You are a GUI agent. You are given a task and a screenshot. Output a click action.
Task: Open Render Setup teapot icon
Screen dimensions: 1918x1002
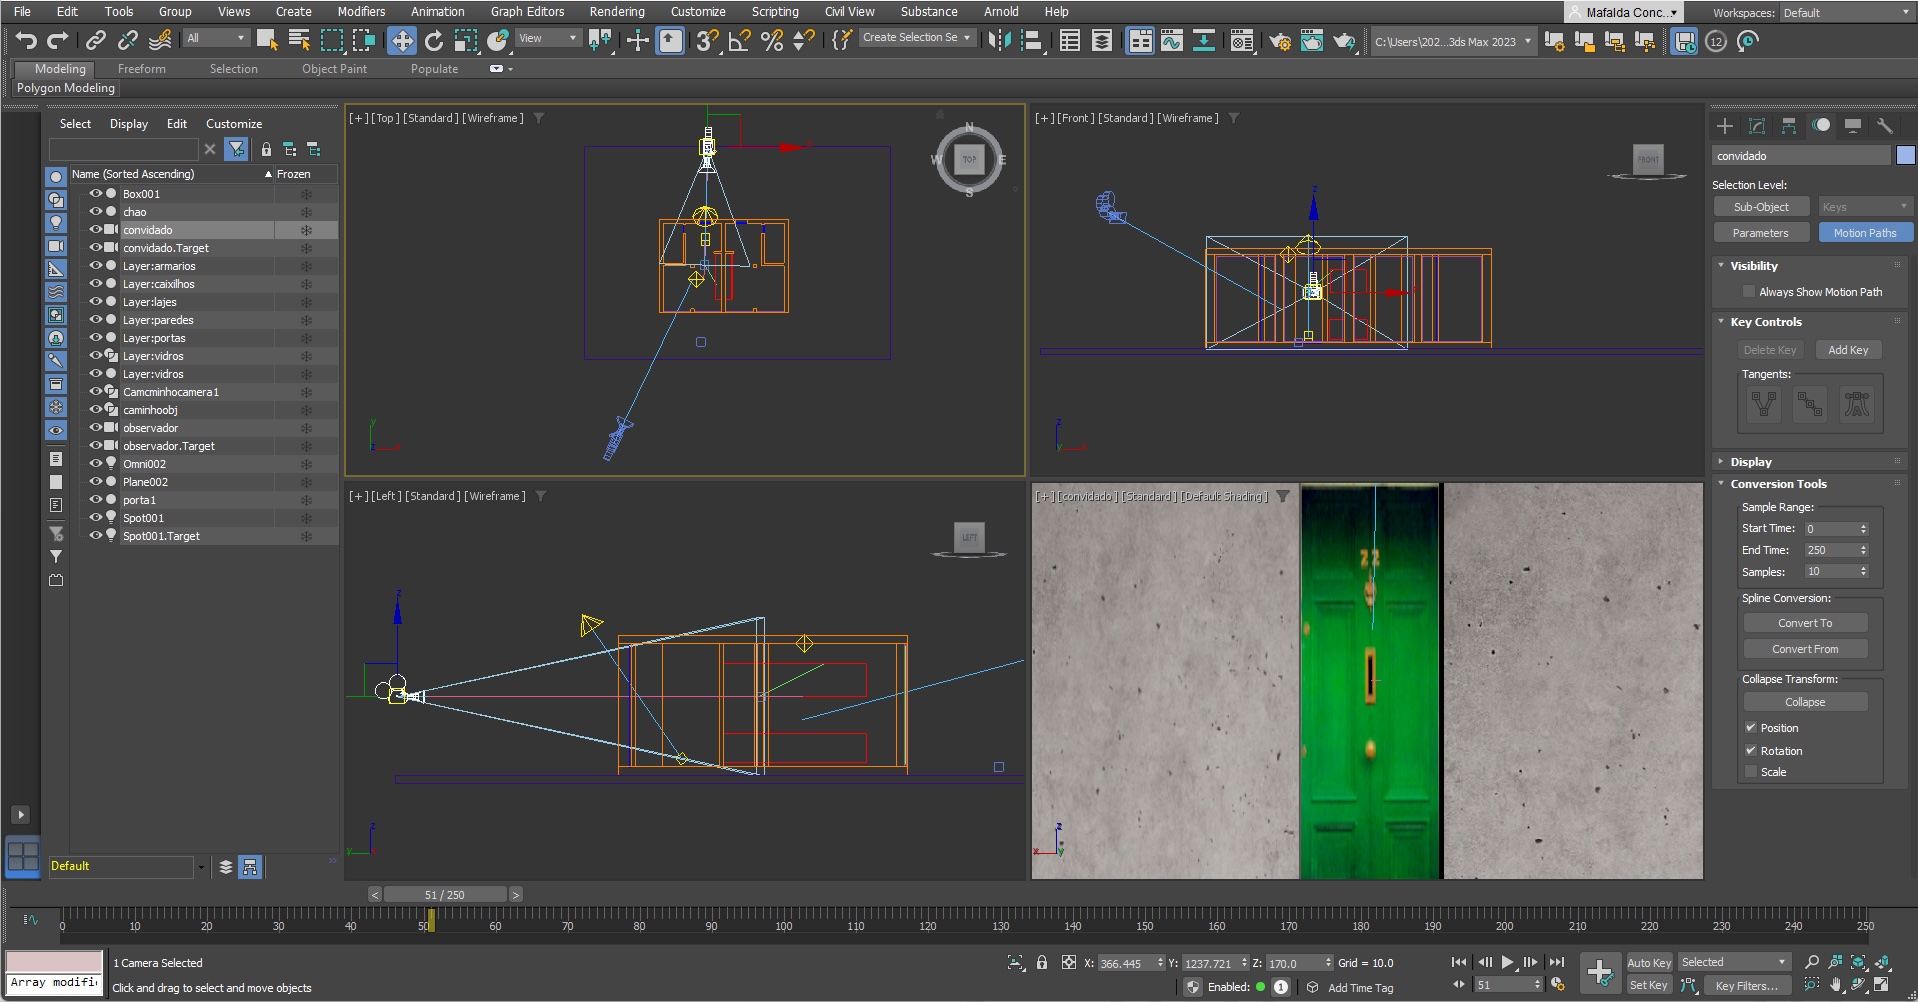1280,41
